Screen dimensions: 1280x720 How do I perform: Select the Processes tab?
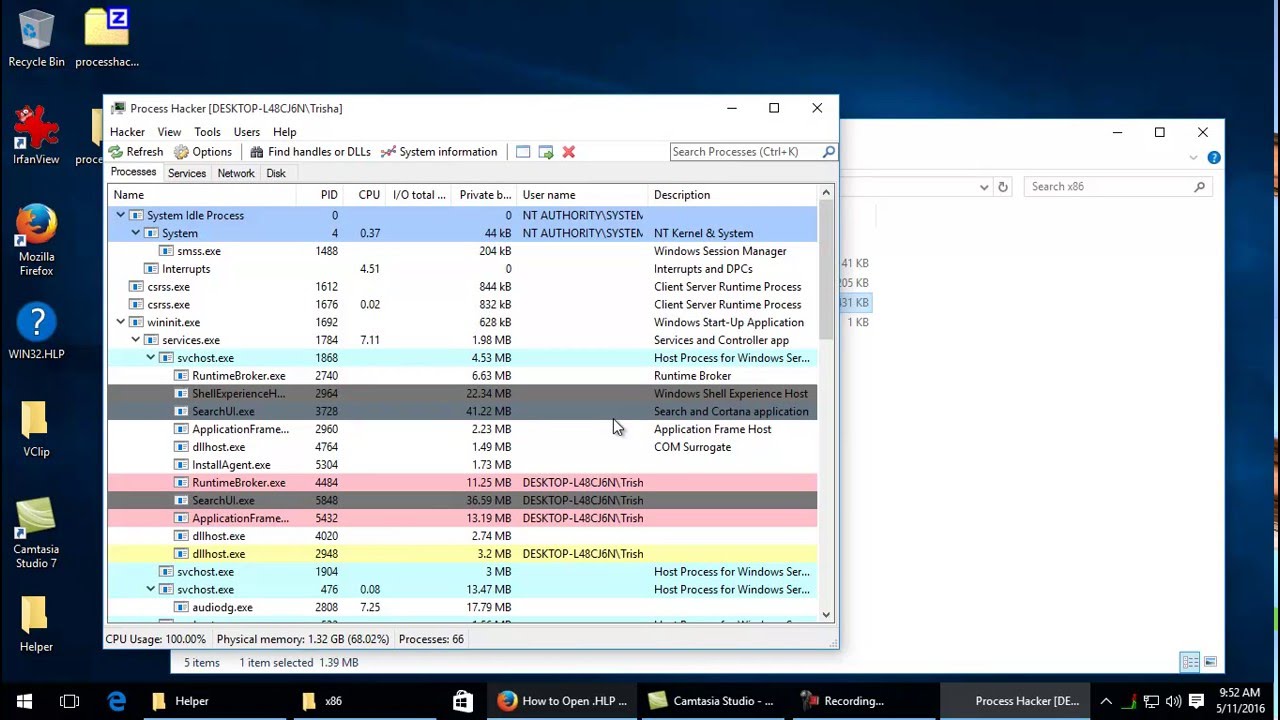pos(133,172)
